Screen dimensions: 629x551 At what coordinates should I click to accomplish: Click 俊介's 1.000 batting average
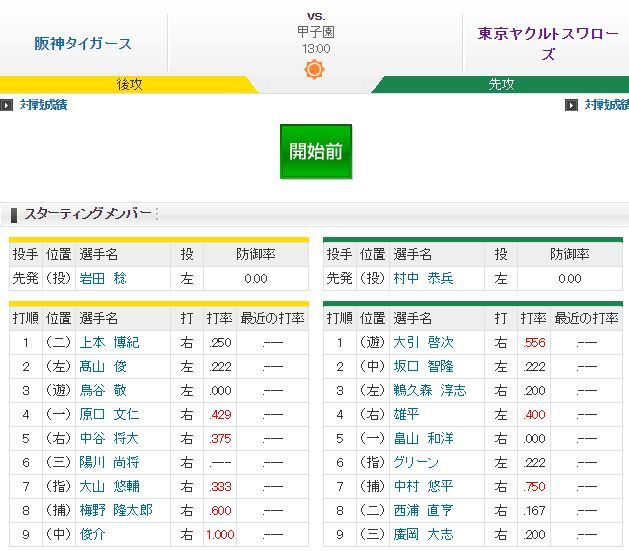(220, 535)
